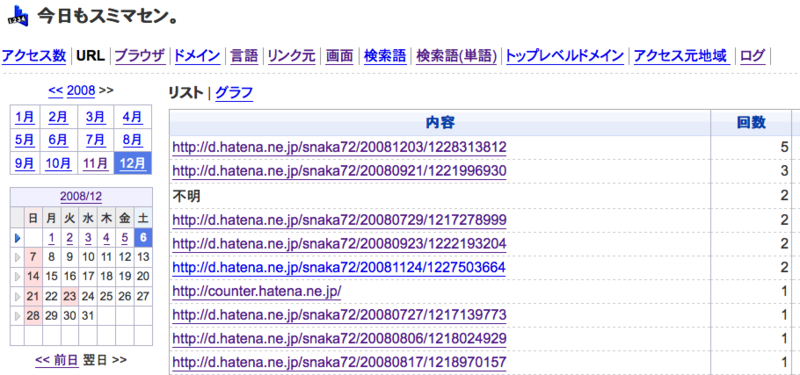Go to previous day via 前日 link
This screenshot has width=800, height=375.
coord(57,360)
